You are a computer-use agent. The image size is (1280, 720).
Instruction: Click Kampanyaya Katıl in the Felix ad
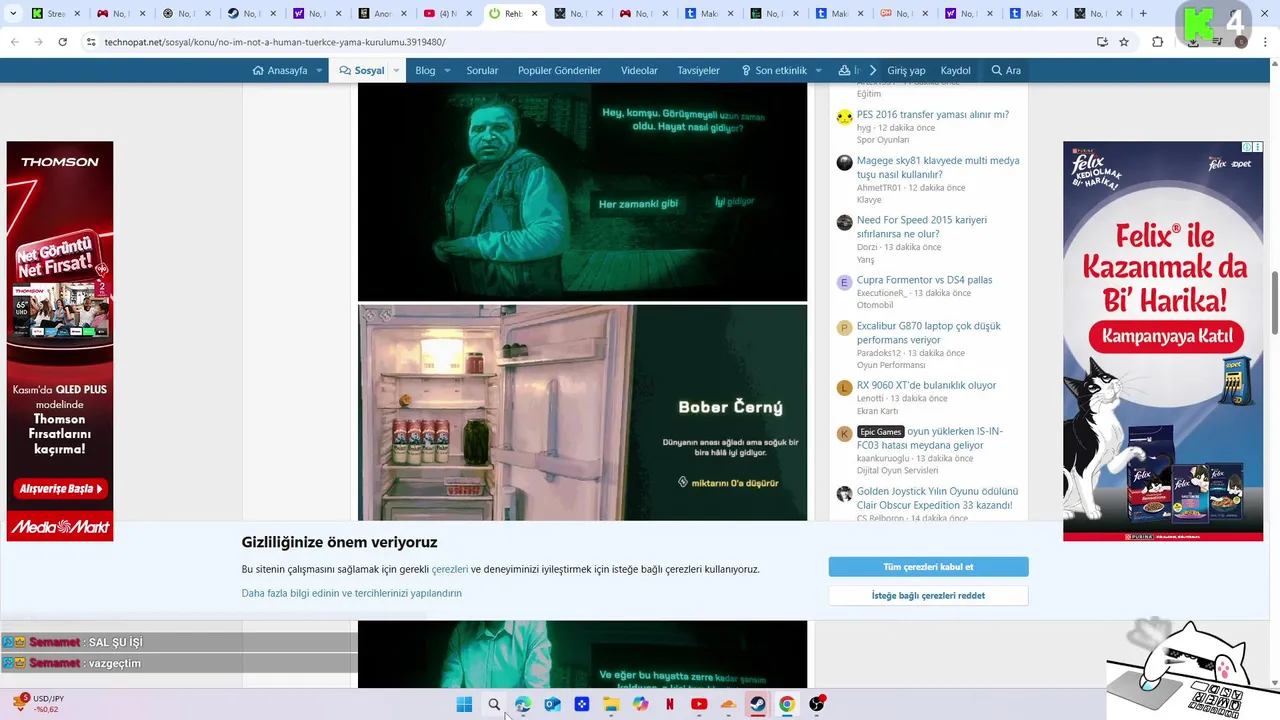tap(1166, 336)
